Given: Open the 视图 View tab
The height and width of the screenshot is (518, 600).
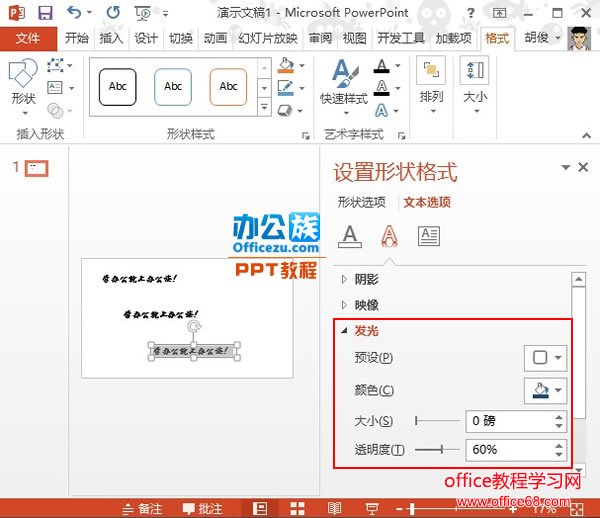Looking at the screenshot, I should click(x=354, y=38).
